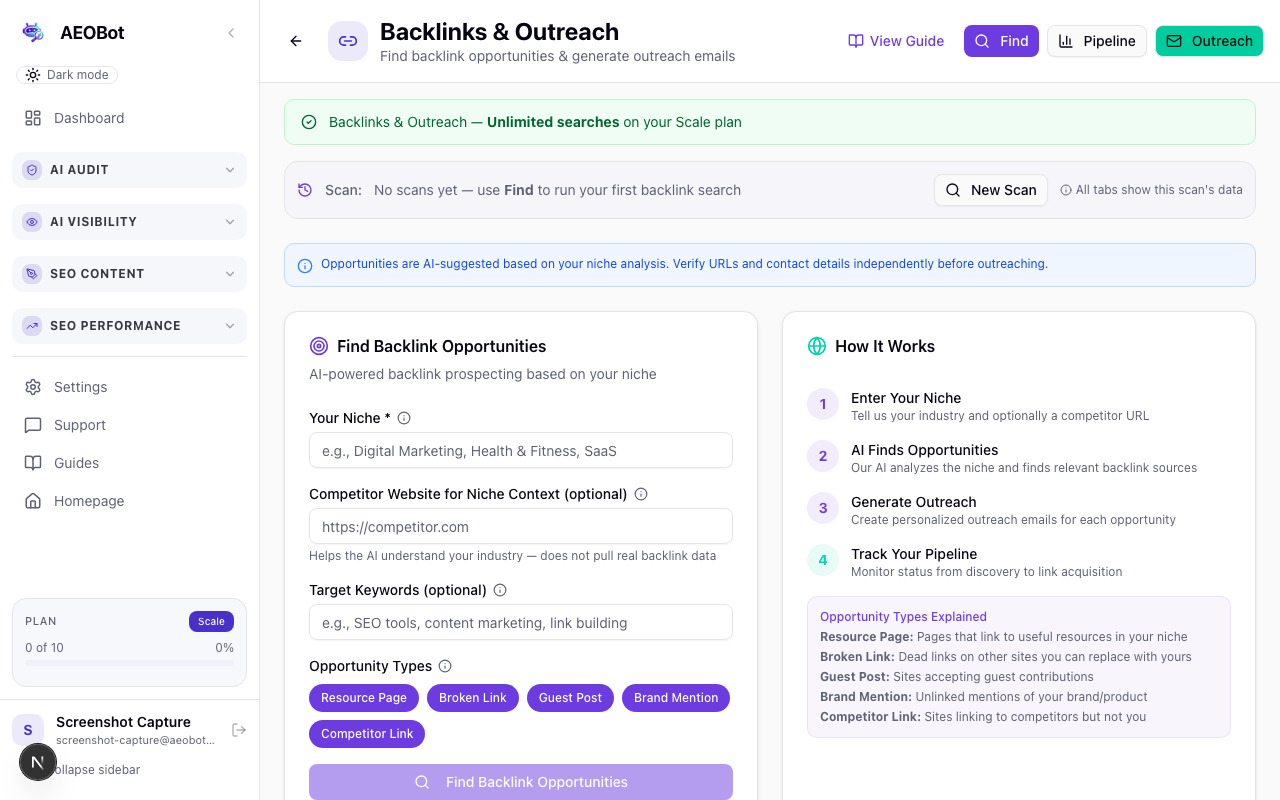Open the View Guide link

click(x=896, y=41)
